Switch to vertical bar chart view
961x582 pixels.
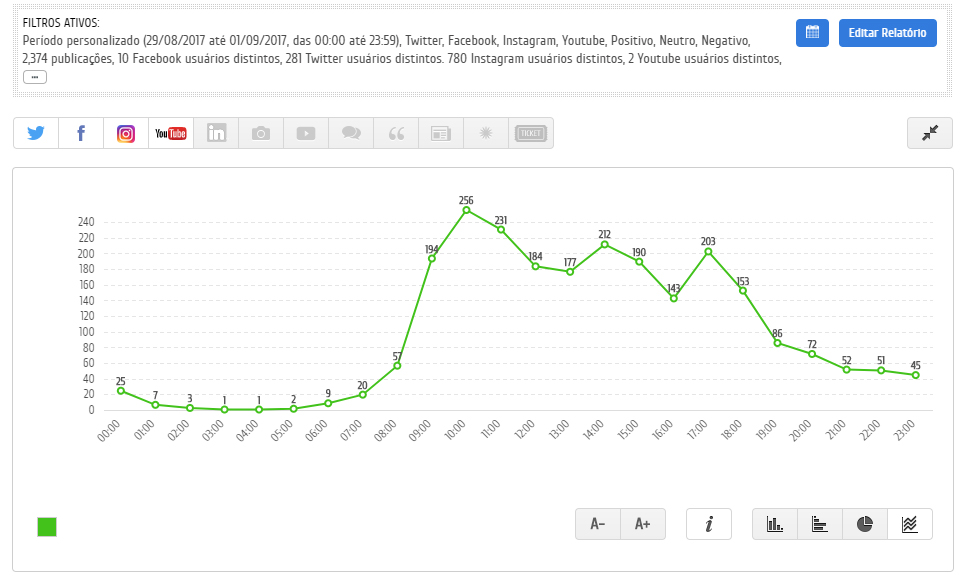pyautogui.click(x=775, y=524)
